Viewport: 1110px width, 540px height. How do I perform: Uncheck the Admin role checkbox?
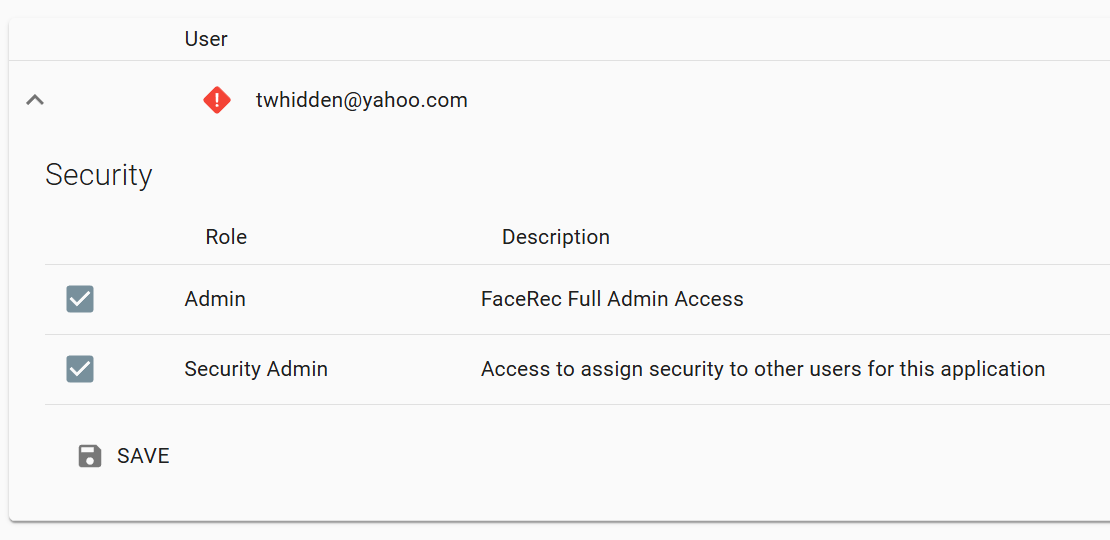click(x=80, y=299)
